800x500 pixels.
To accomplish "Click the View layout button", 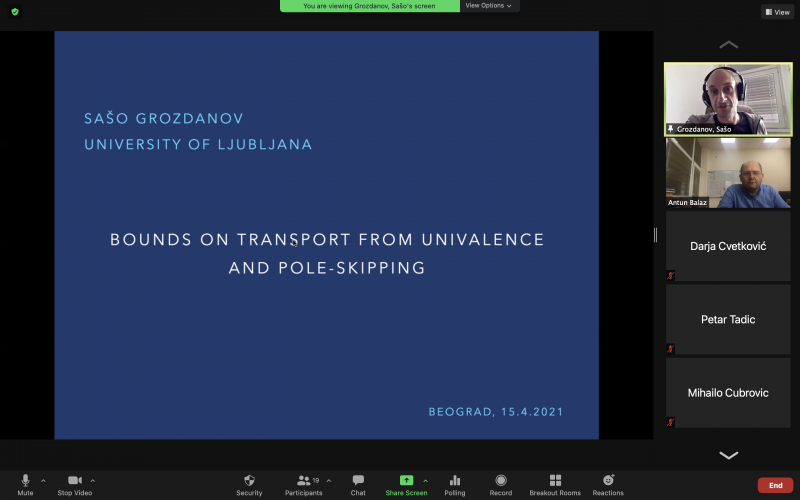I will (x=777, y=12).
